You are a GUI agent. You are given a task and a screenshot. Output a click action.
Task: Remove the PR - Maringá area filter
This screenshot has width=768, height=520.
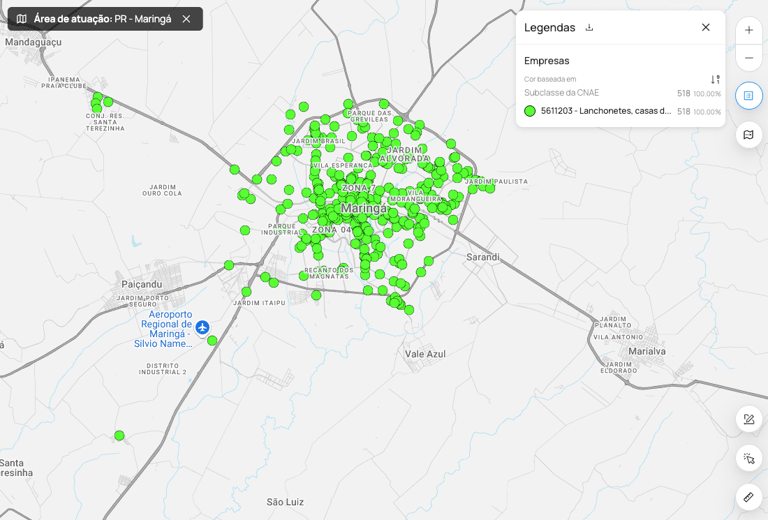coord(186,19)
